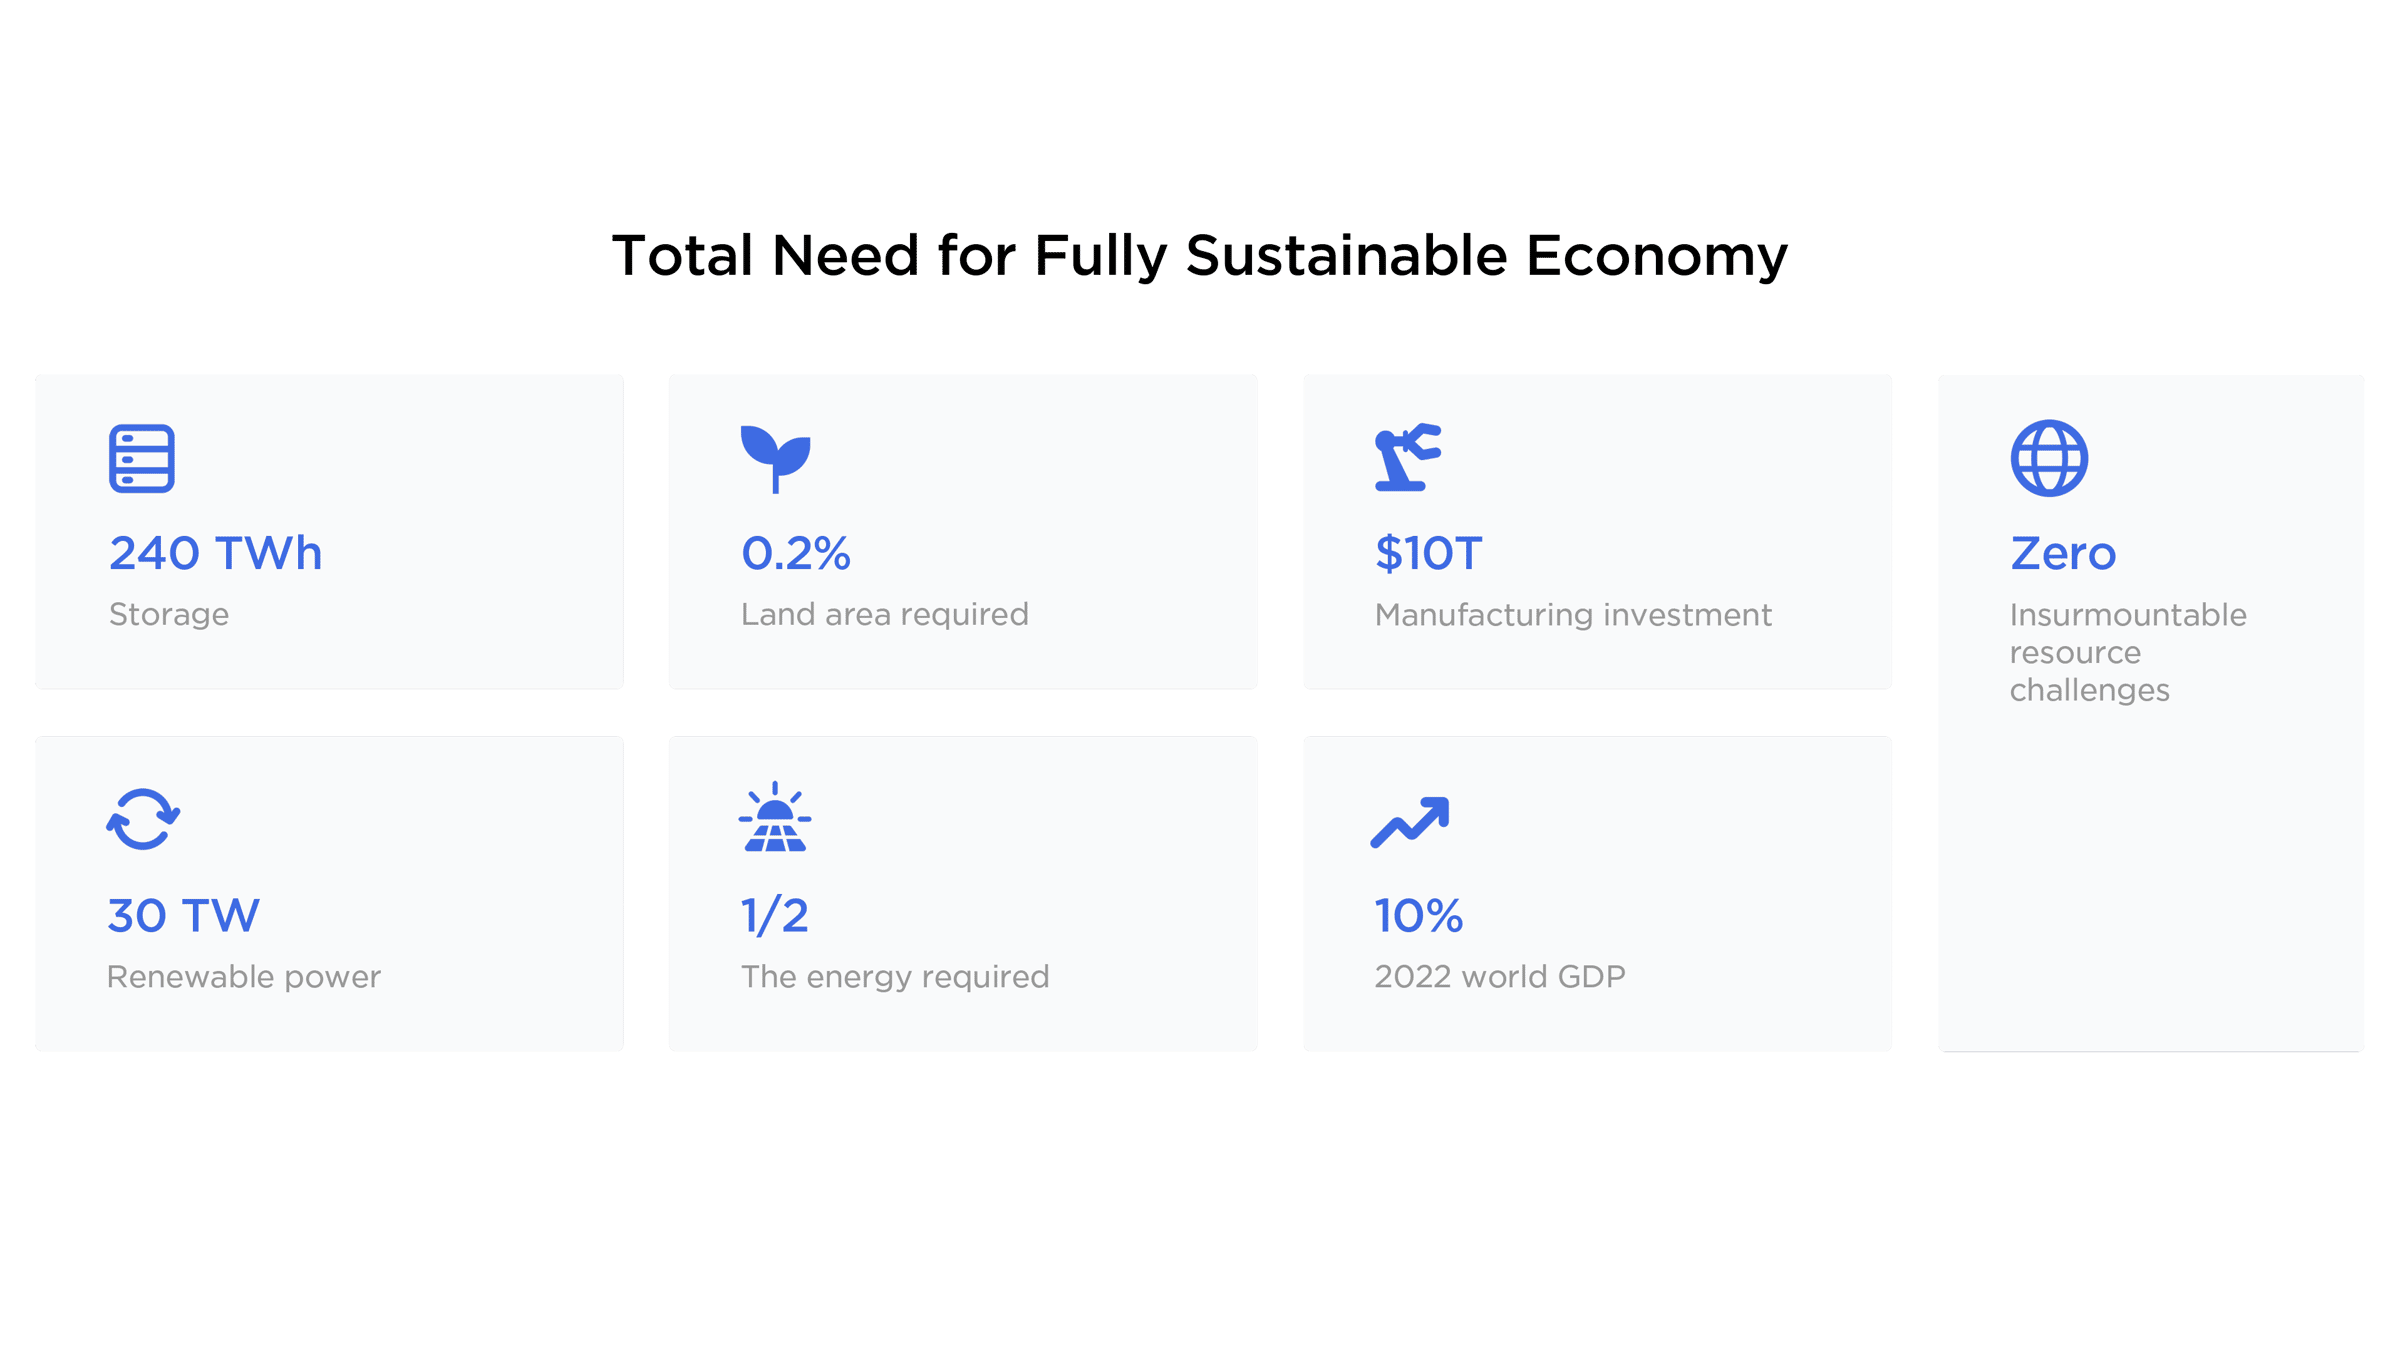Viewport: 2400px width, 1351px height.
Task: Select the 240 TWh value
Action: (215, 553)
